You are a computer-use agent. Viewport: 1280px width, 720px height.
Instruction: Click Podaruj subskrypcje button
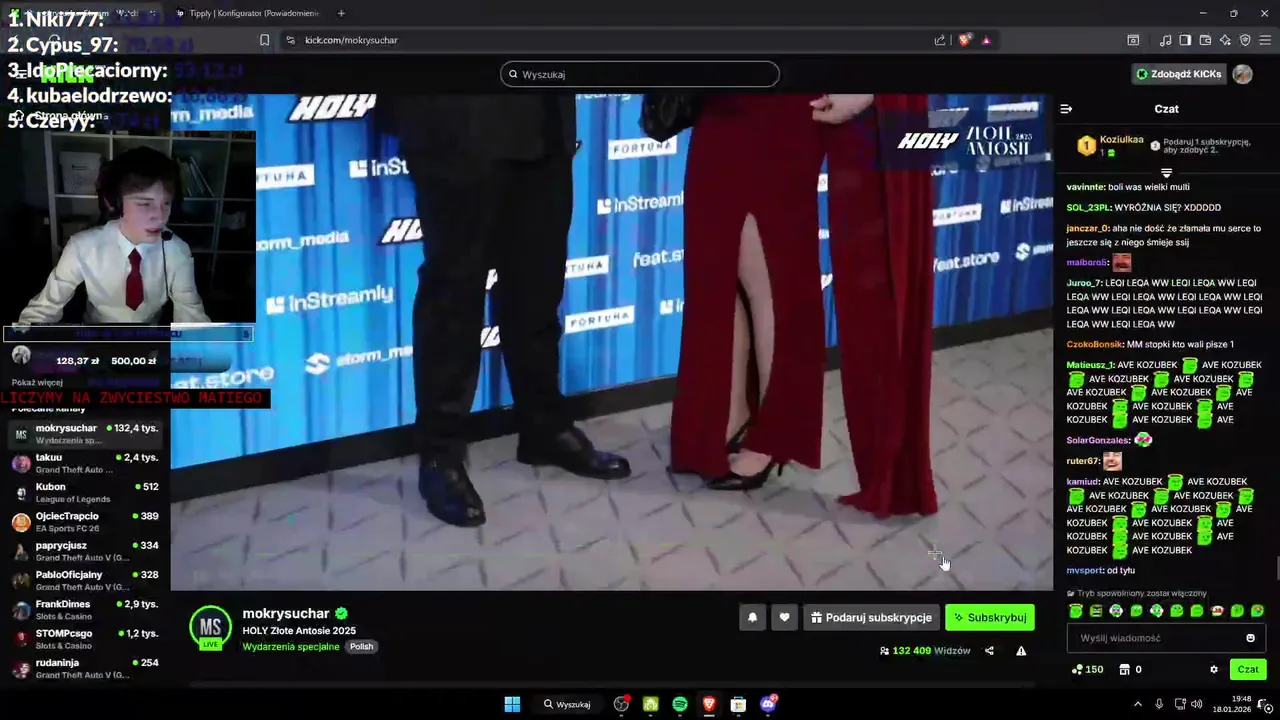click(x=871, y=618)
